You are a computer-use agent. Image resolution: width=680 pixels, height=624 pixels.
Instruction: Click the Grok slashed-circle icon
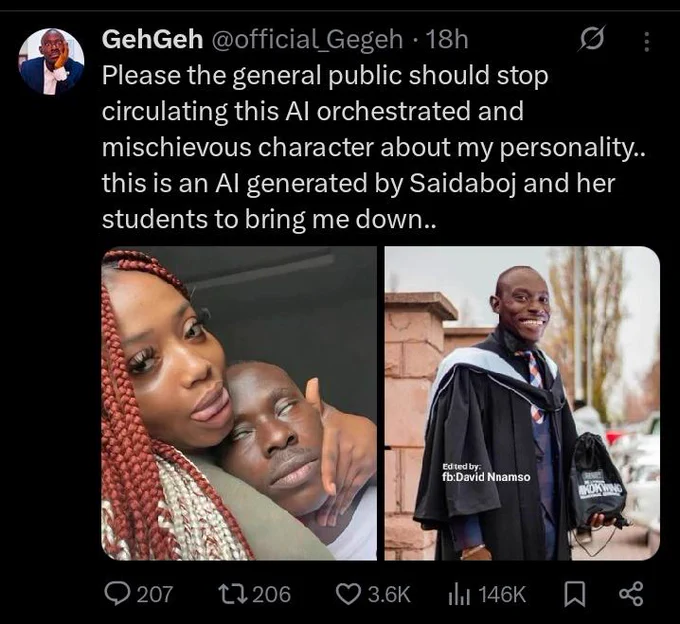pos(591,39)
